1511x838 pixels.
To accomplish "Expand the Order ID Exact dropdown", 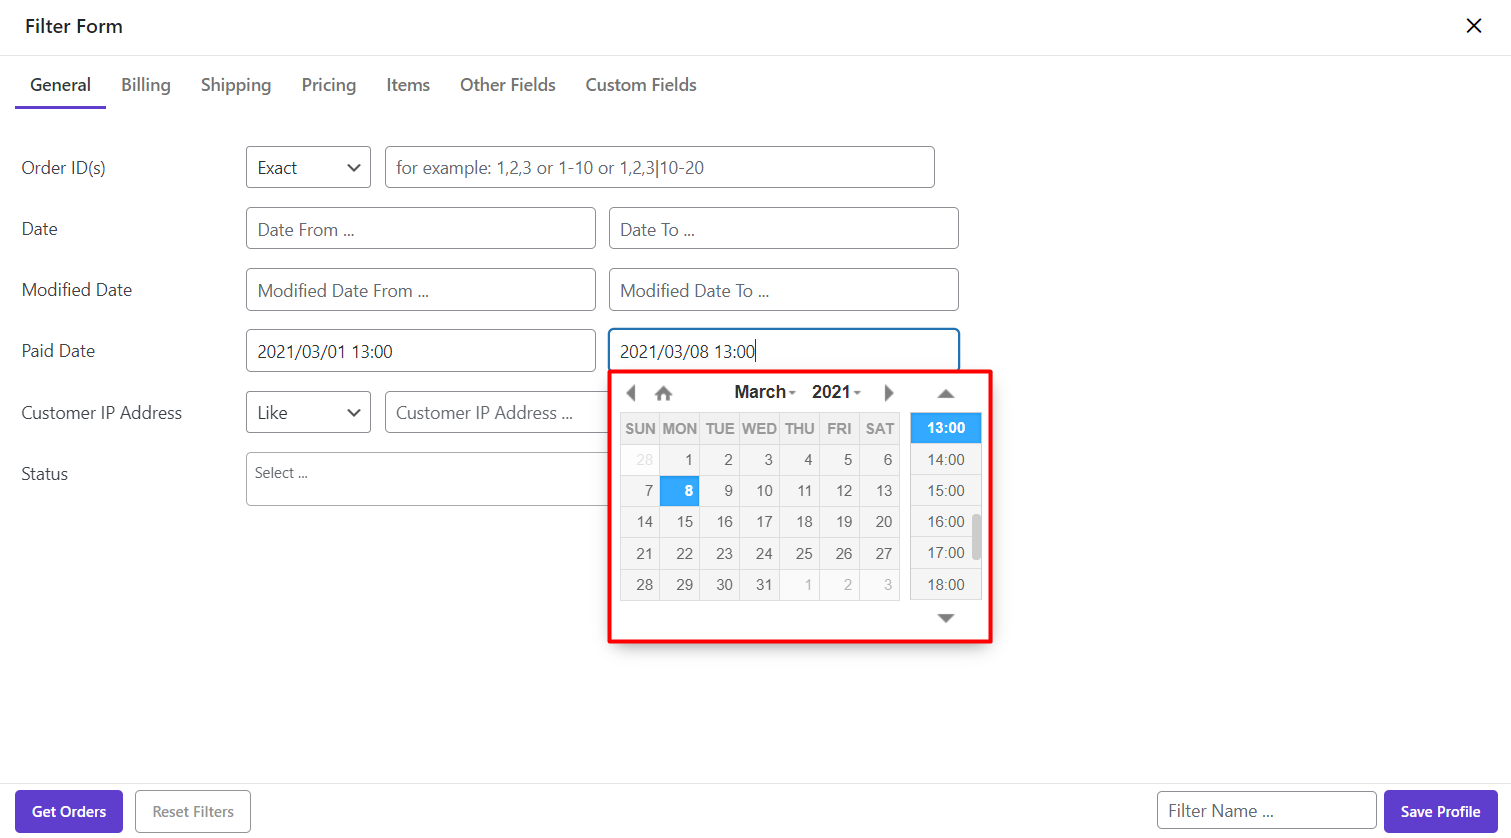I will (308, 168).
